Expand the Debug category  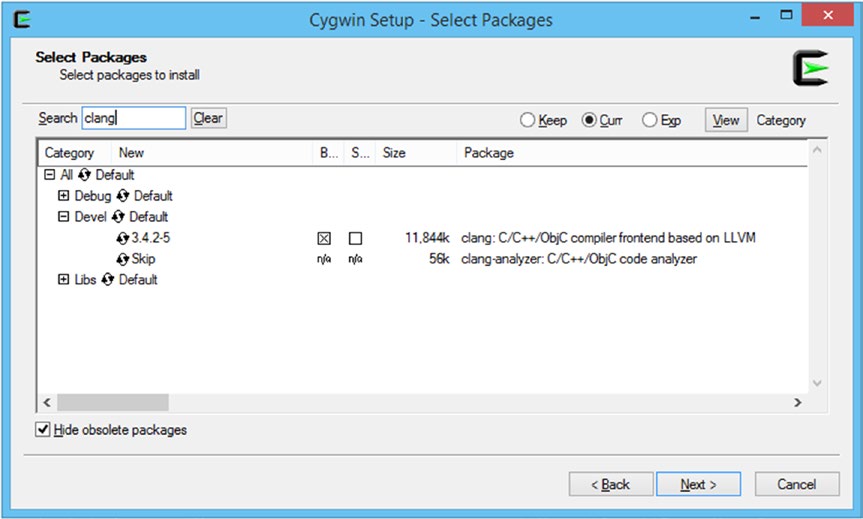click(x=64, y=195)
